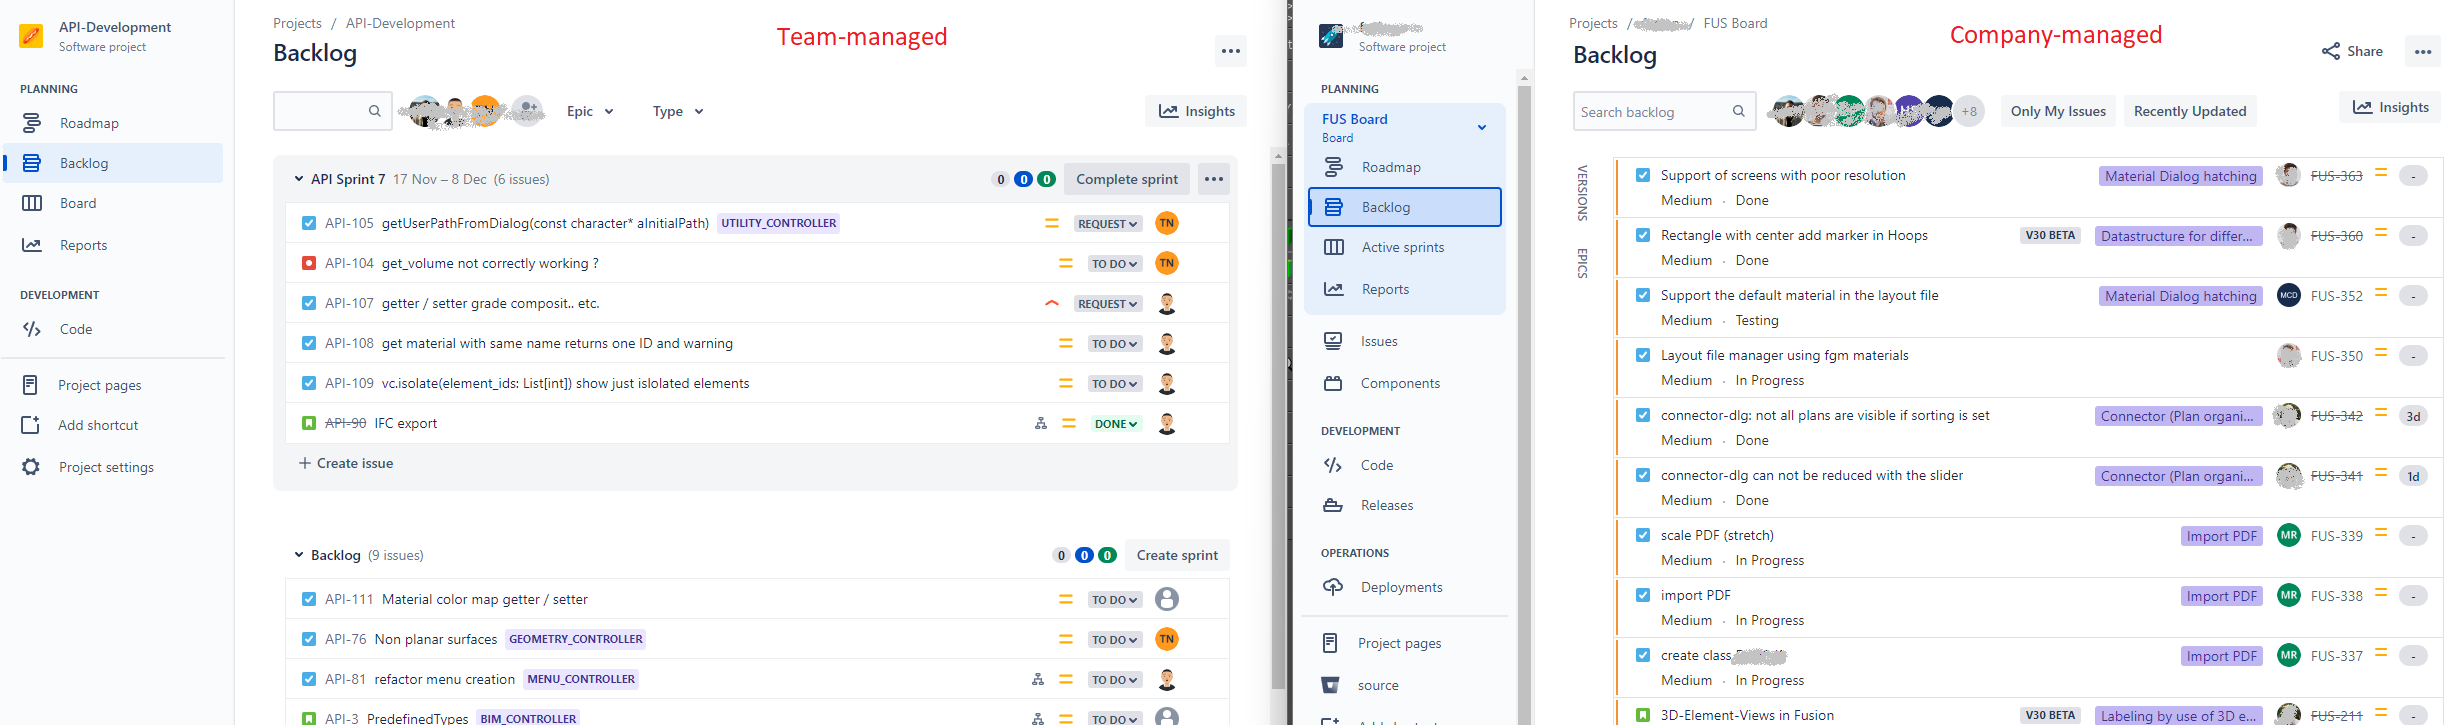
Task: Click the task type icon for FUS-363
Action: tap(1643, 175)
